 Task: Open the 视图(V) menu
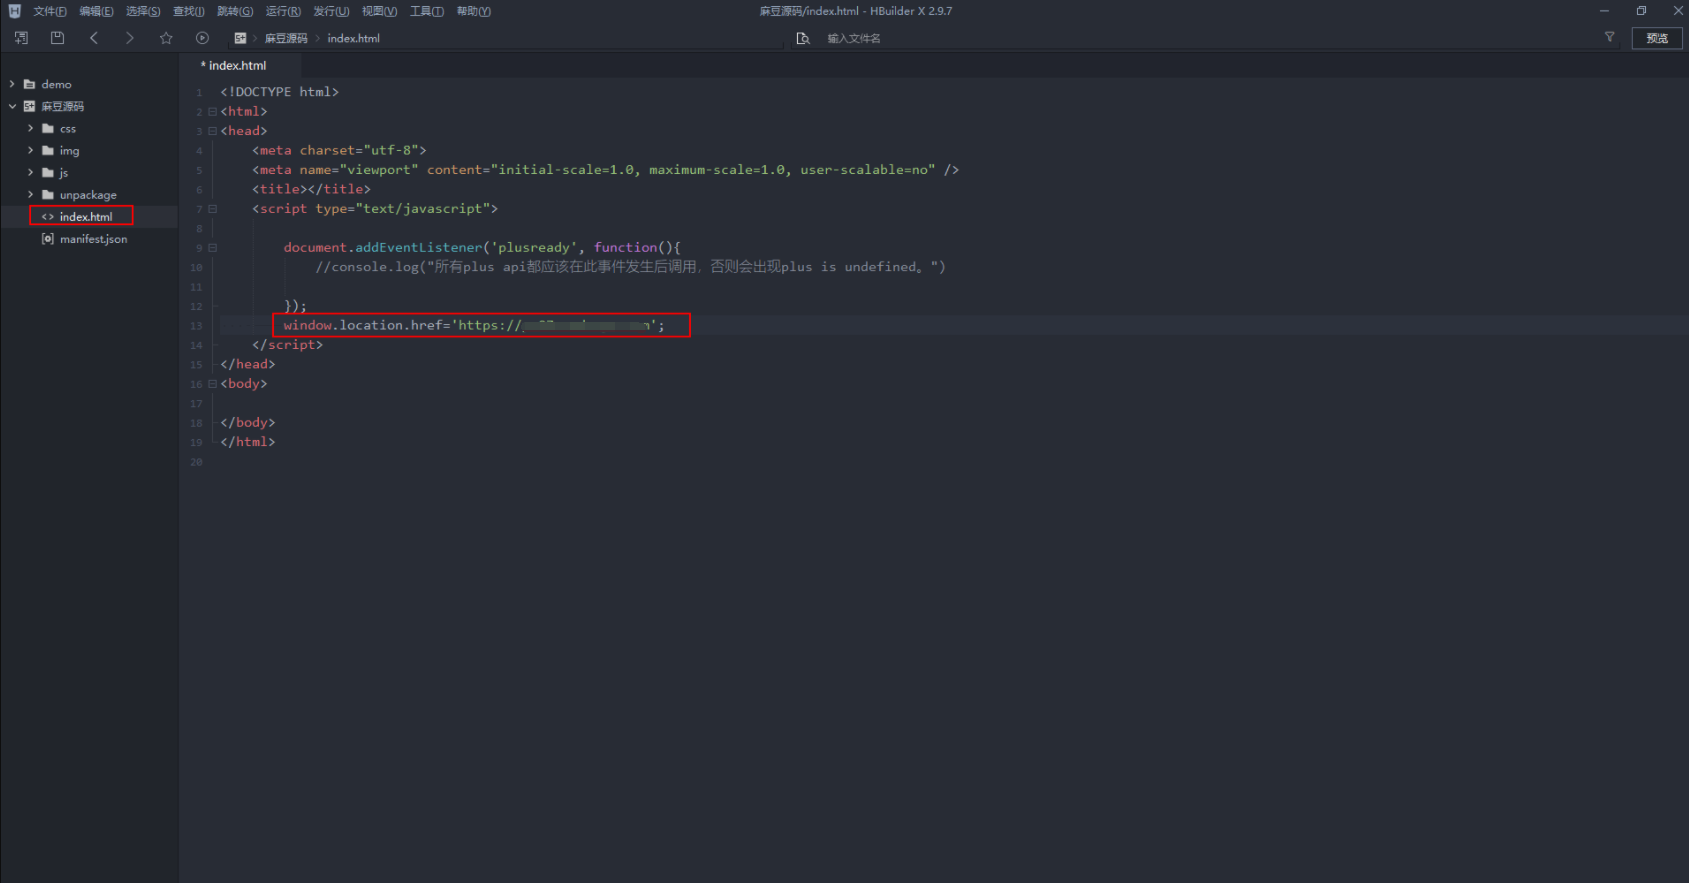(x=379, y=11)
